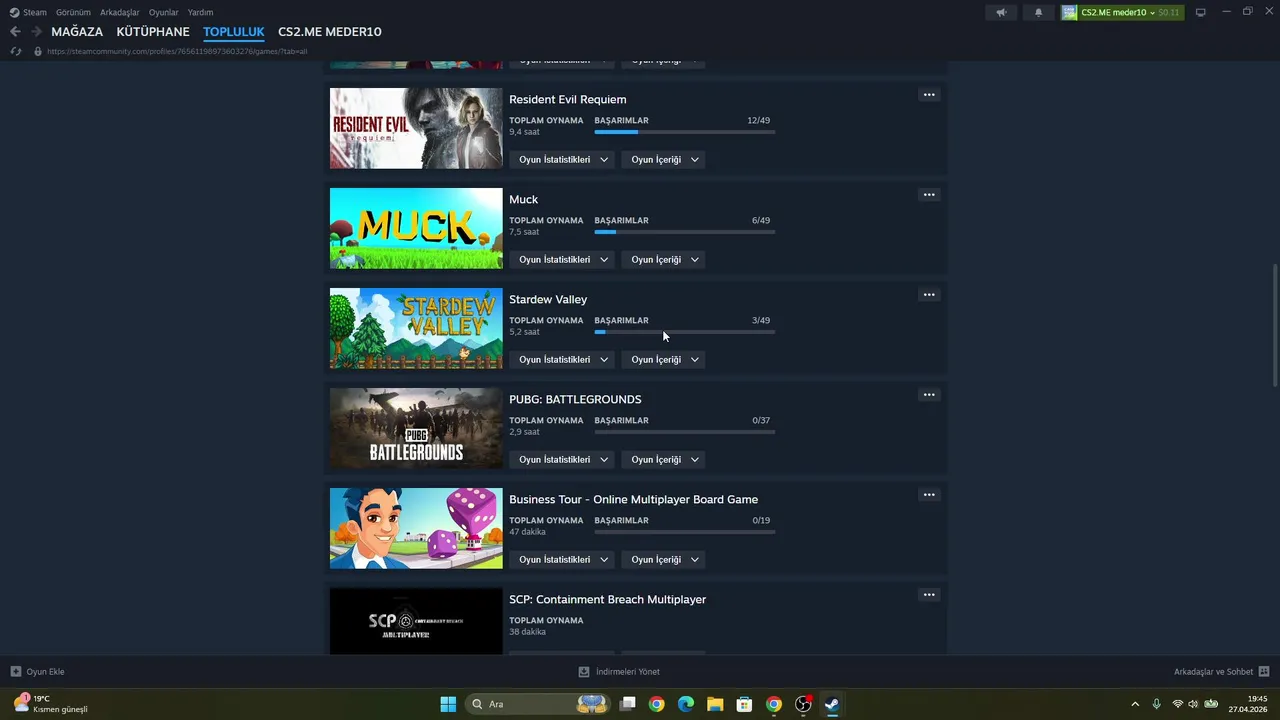The height and width of the screenshot is (720, 1280).
Task: Click the PUBG: BATTLEGROUNDS cover thumbnail
Action: coord(416,428)
